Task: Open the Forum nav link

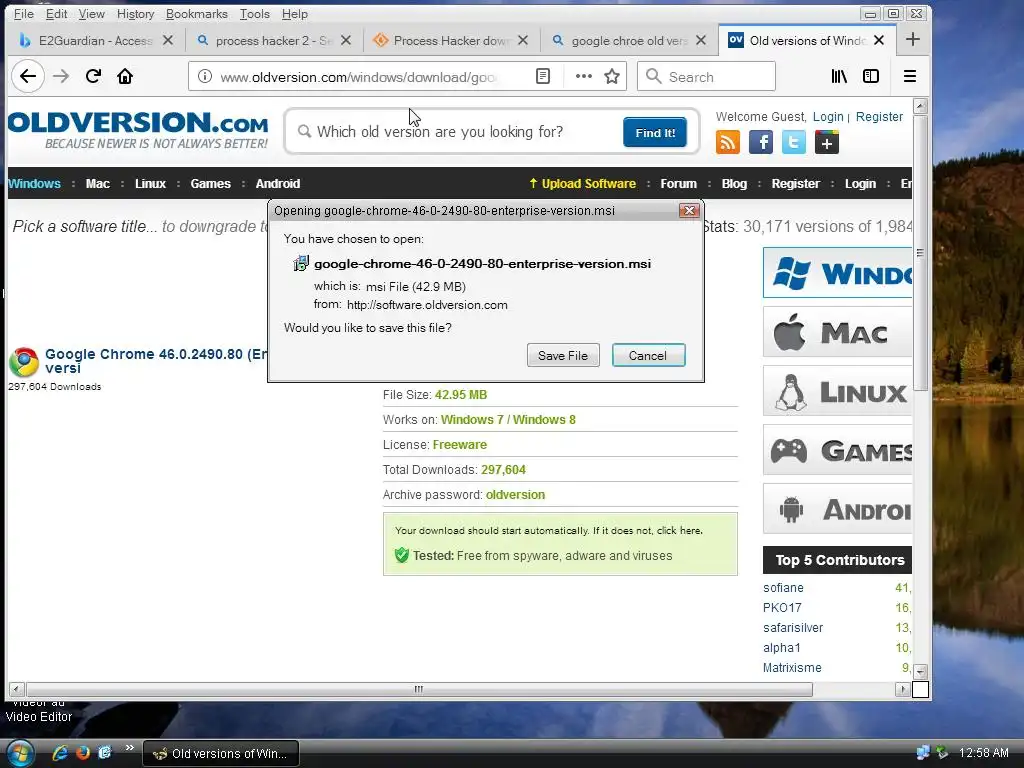Action: 678,184
